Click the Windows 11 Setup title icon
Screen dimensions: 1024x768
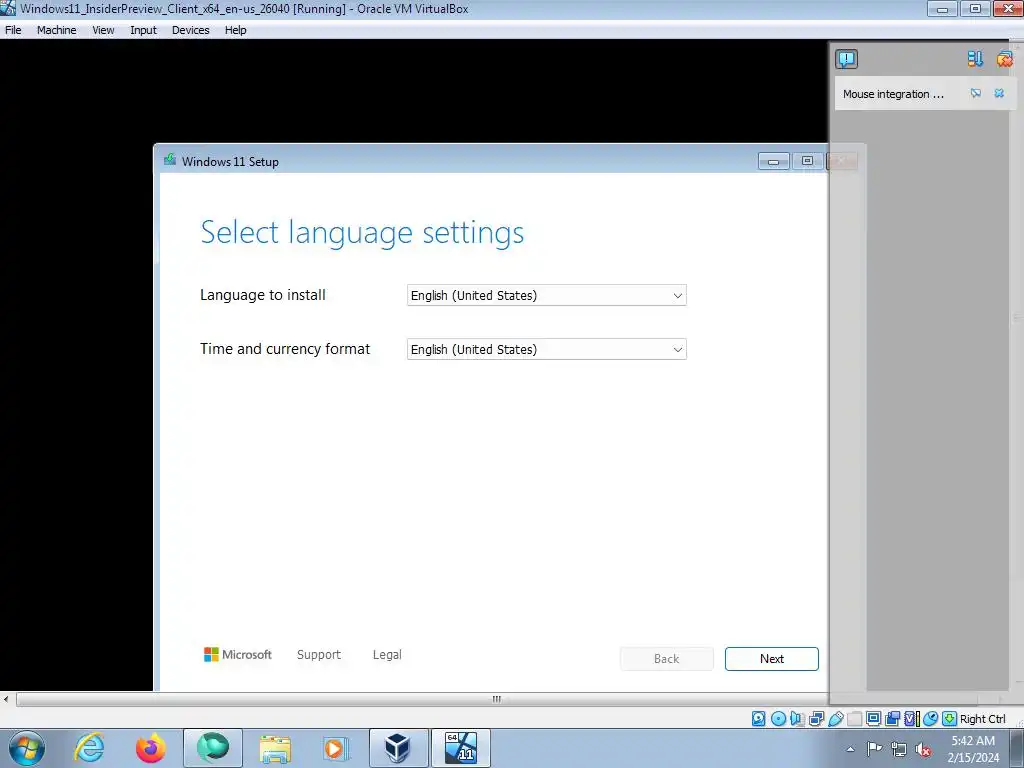click(x=170, y=160)
